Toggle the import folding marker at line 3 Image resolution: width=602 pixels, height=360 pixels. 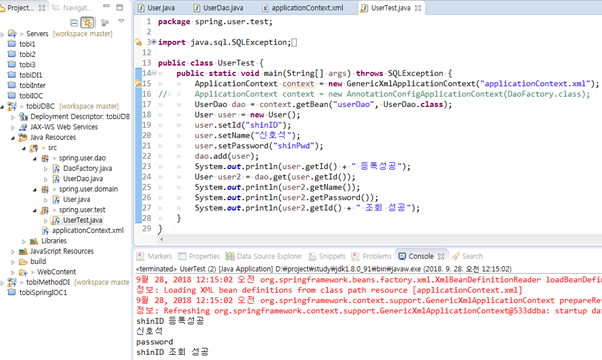pos(154,42)
